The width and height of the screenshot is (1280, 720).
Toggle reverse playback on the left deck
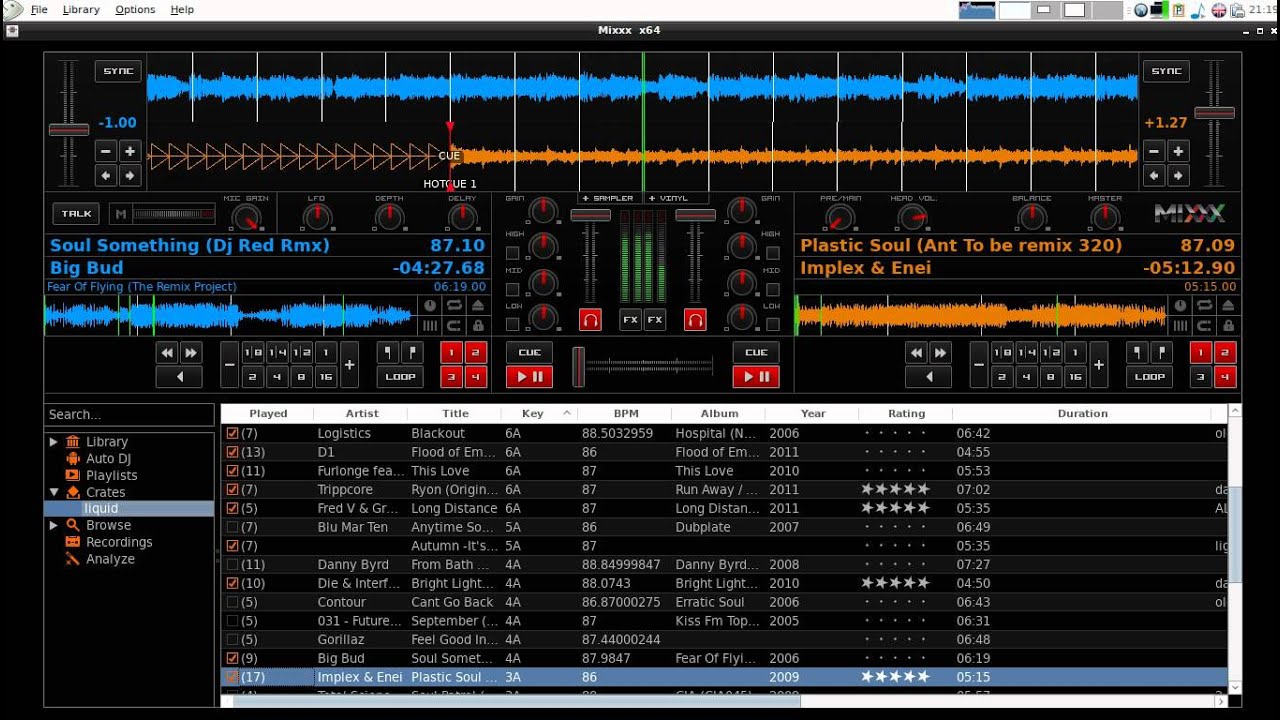click(179, 377)
